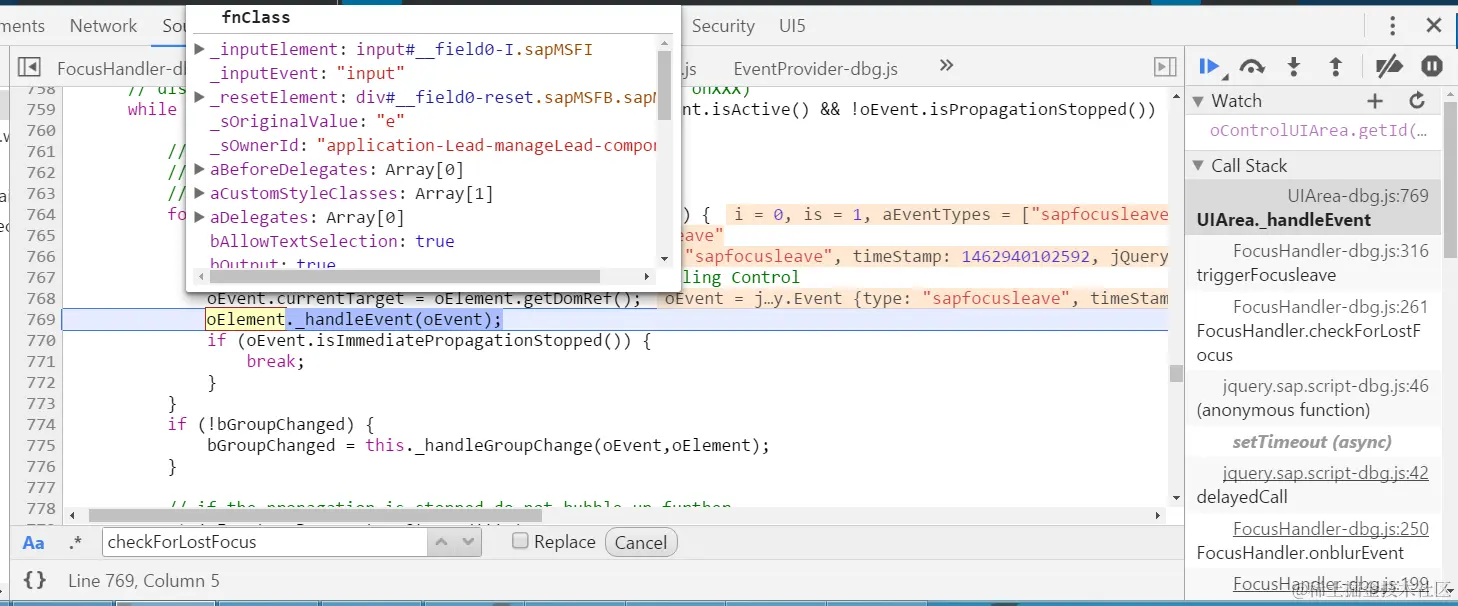Image resolution: width=1458 pixels, height=606 pixels.
Task: Pretty print the source code
Action: click(x=34, y=580)
